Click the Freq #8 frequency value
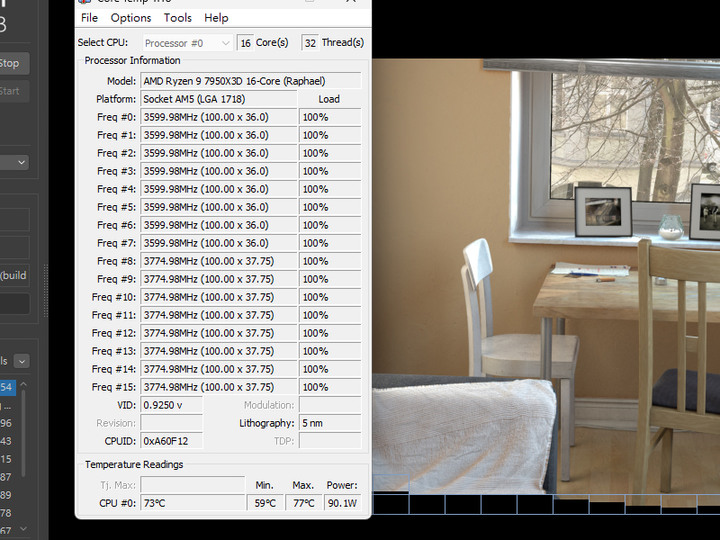 click(x=219, y=261)
